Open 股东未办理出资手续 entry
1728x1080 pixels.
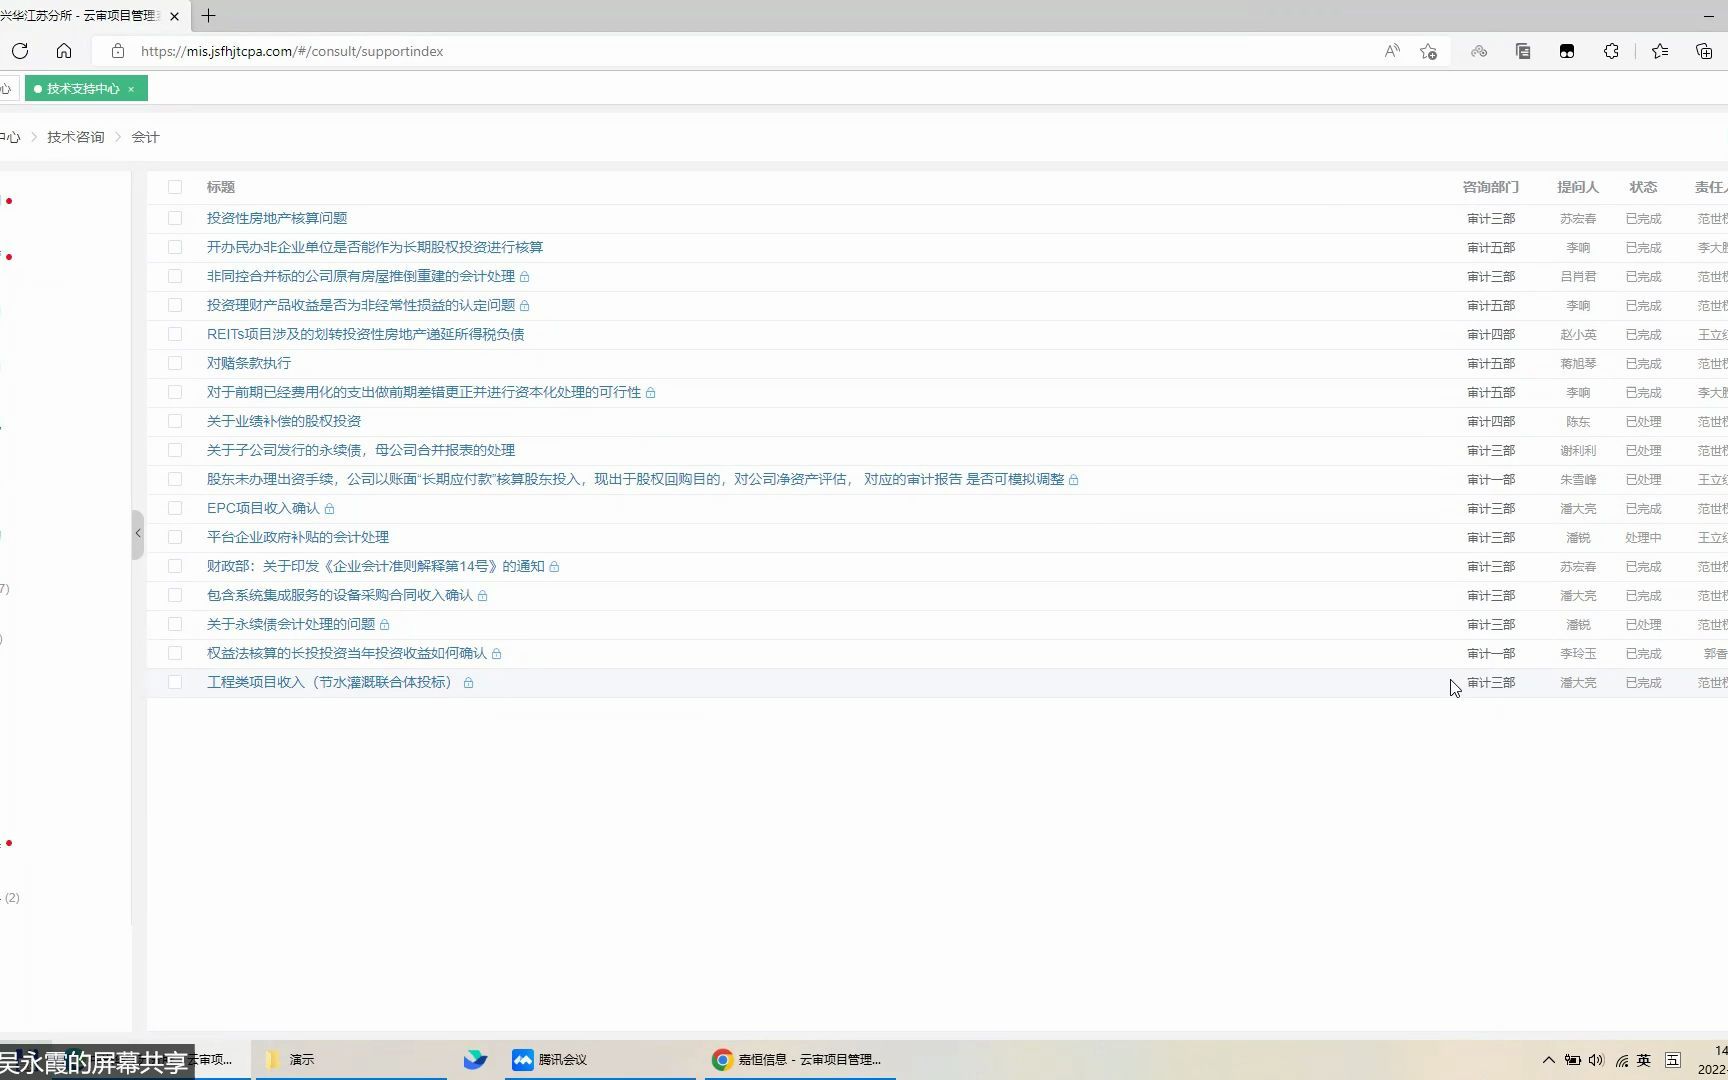(x=635, y=479)
